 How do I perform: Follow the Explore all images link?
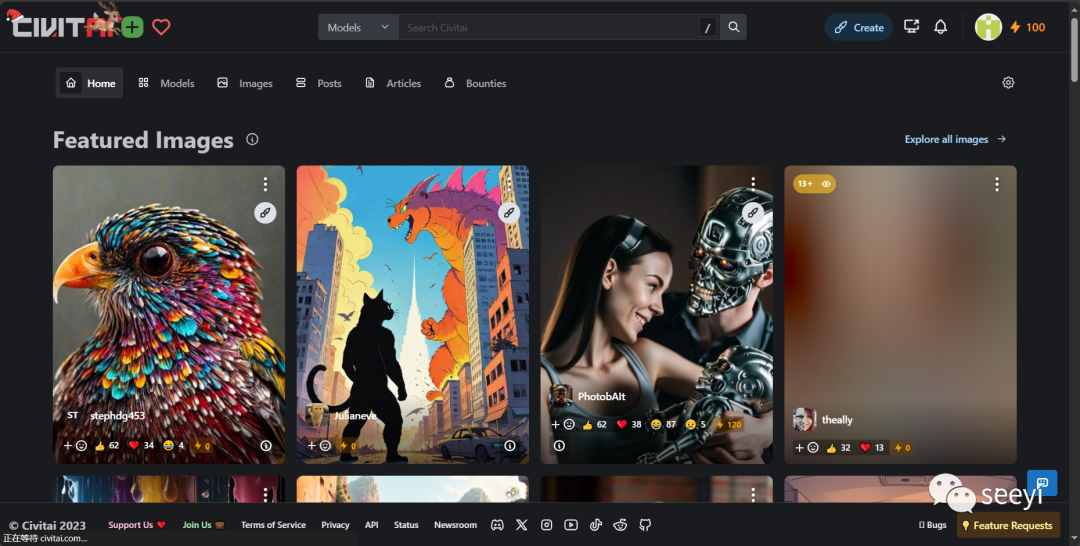coord(955,139)
